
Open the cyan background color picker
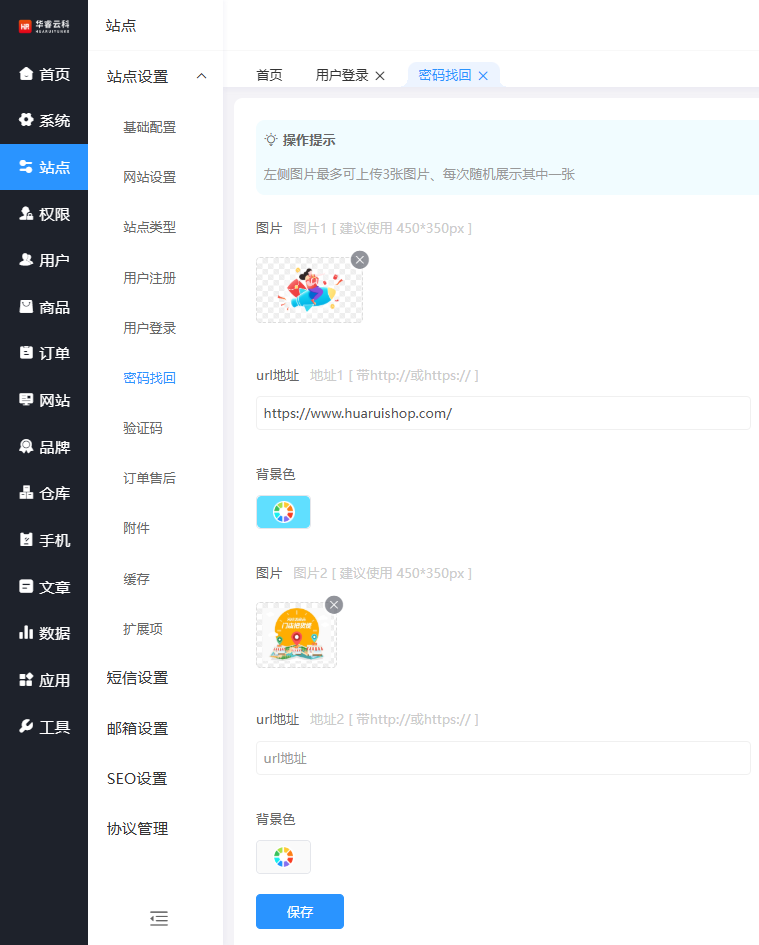[283, 512]
